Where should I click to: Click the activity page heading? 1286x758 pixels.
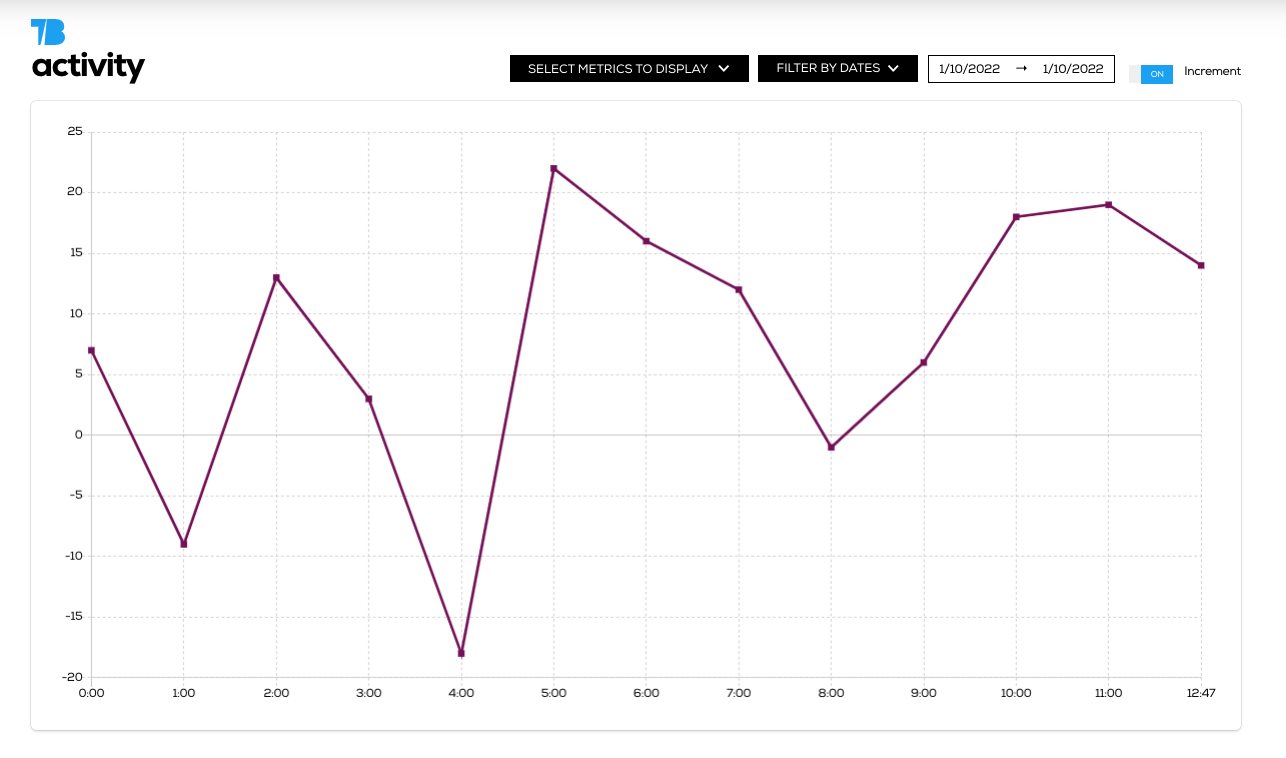(88, 68)
